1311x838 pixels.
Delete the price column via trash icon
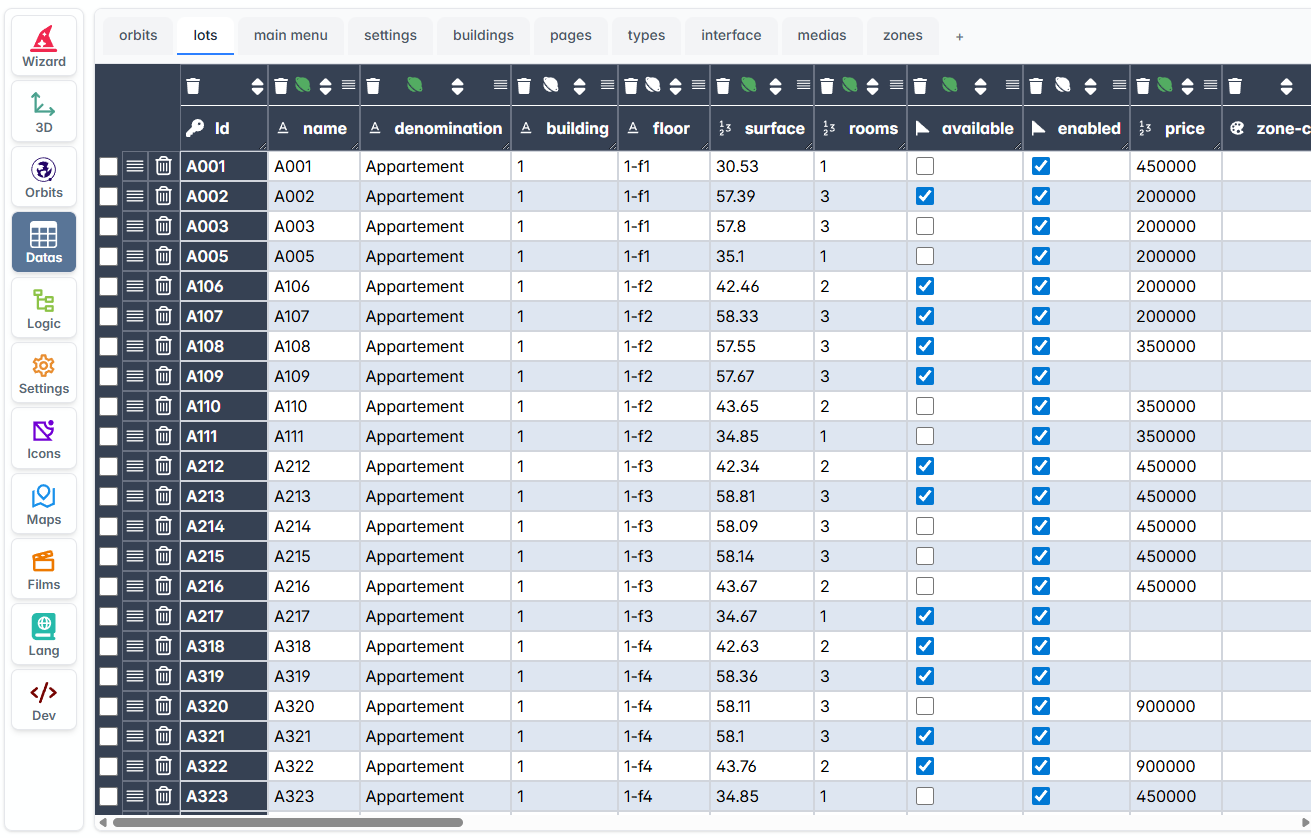(x=1143, y=86)
